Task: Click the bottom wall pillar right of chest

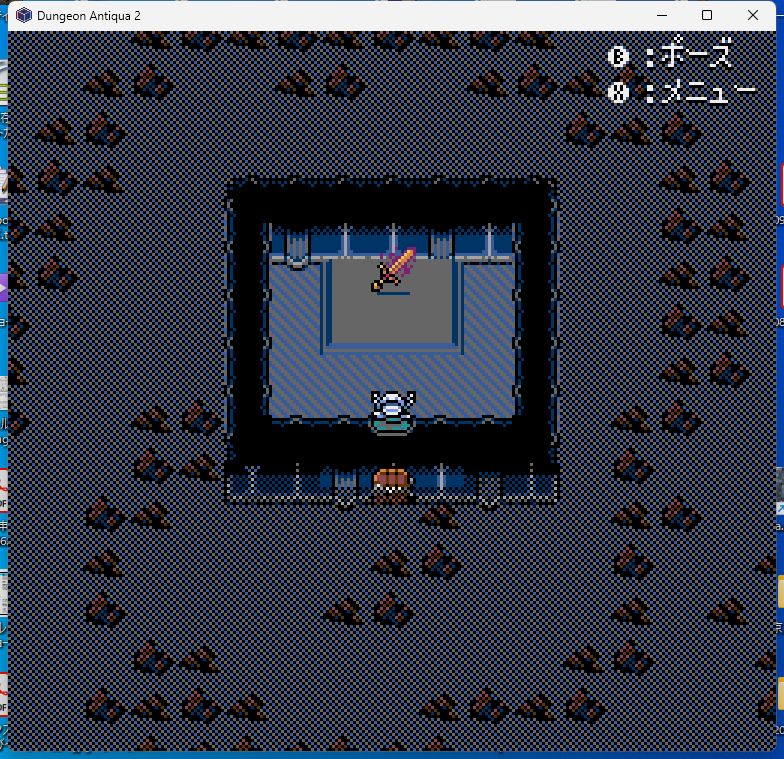Action: pyautogui.click(x=488, y=486)
